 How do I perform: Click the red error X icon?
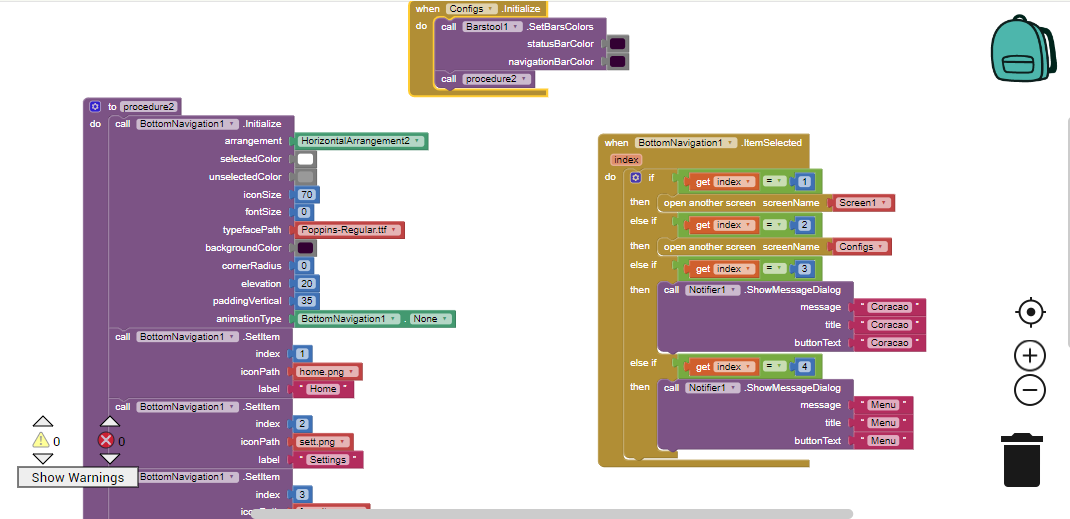coord(107,440)
